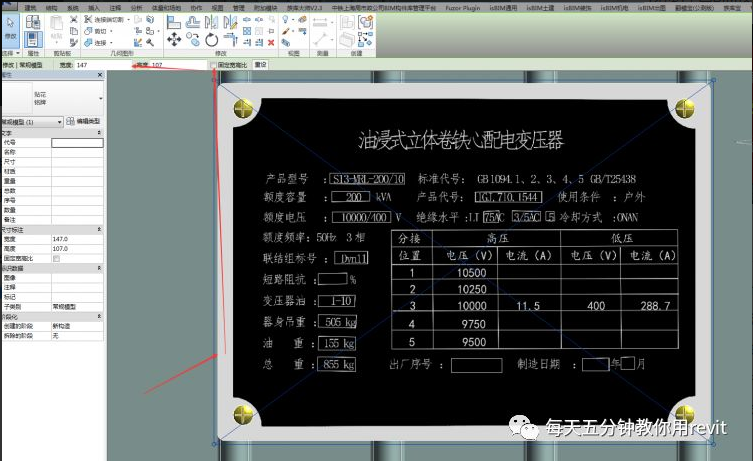Close the Properties panel

click(x=100, y=75)
